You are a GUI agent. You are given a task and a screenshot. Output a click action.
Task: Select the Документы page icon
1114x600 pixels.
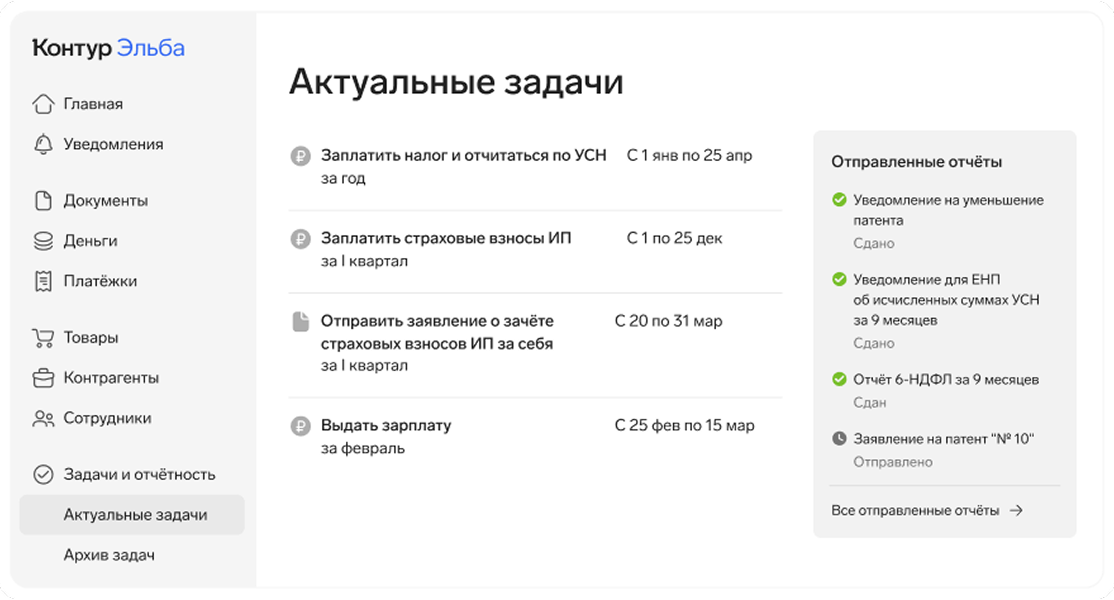point(40,200)
